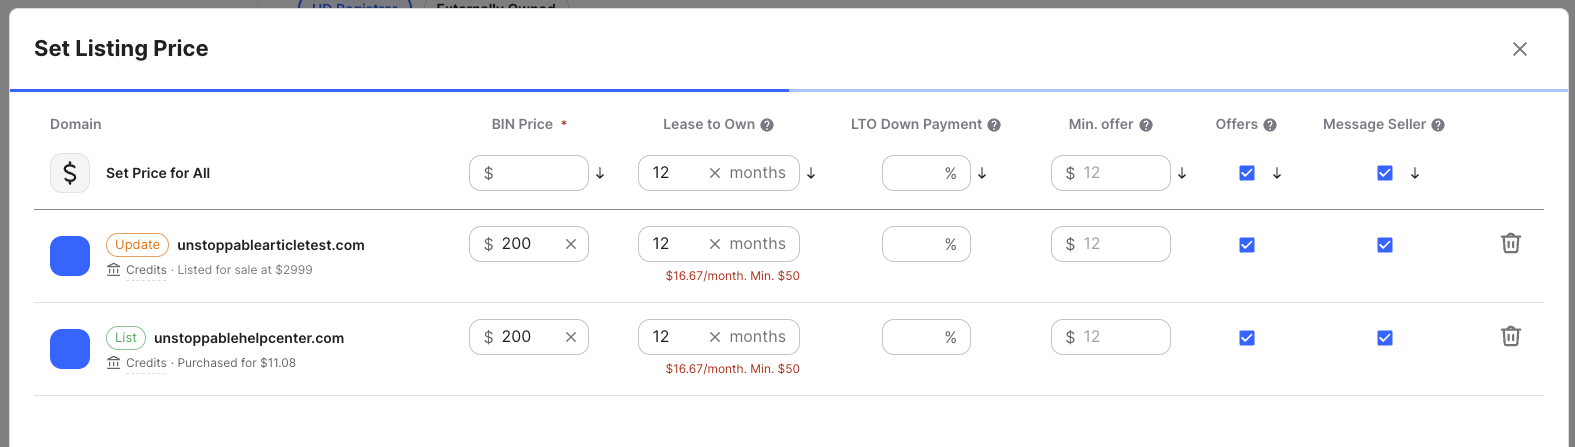Click the Min. offer help icon
1575x447 pixels.
click(x=1146, y=125)
